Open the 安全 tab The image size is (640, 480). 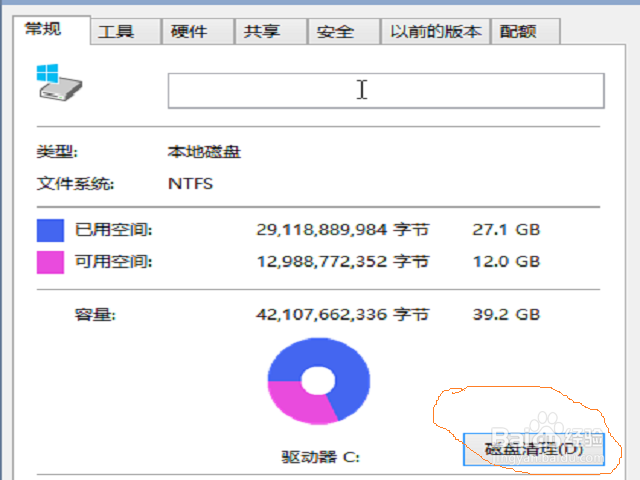click(344, 31)
